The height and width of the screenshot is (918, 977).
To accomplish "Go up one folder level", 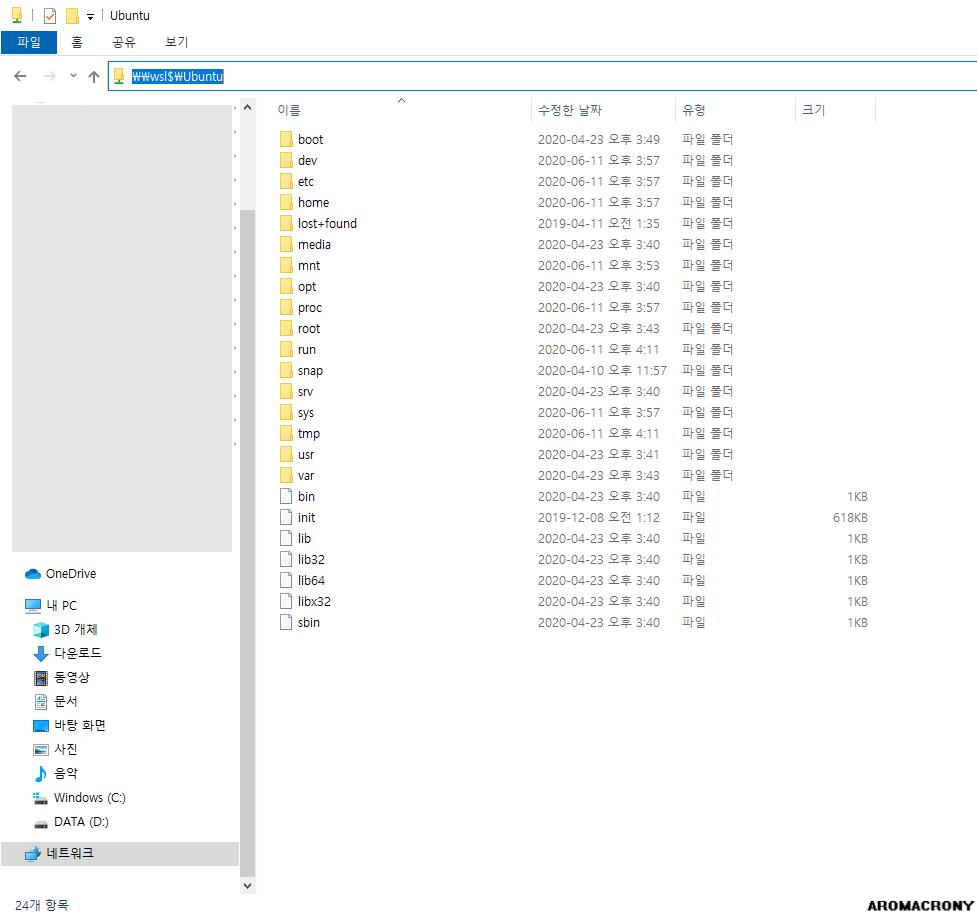I will [93, 76].
